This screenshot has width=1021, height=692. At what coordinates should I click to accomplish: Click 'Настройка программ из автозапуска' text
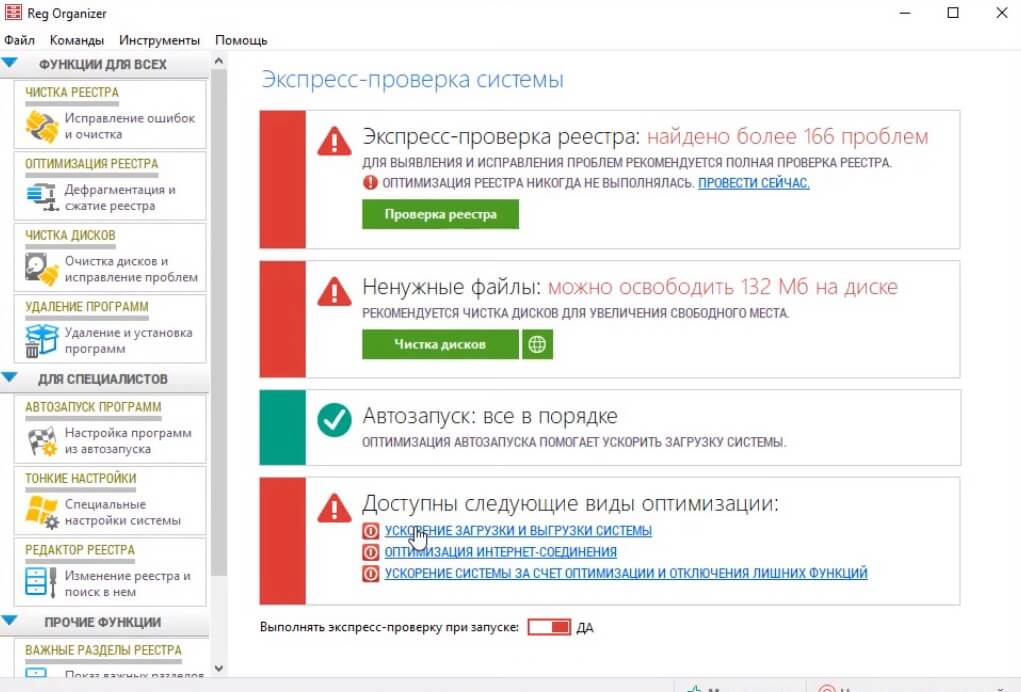click(128, 441)
